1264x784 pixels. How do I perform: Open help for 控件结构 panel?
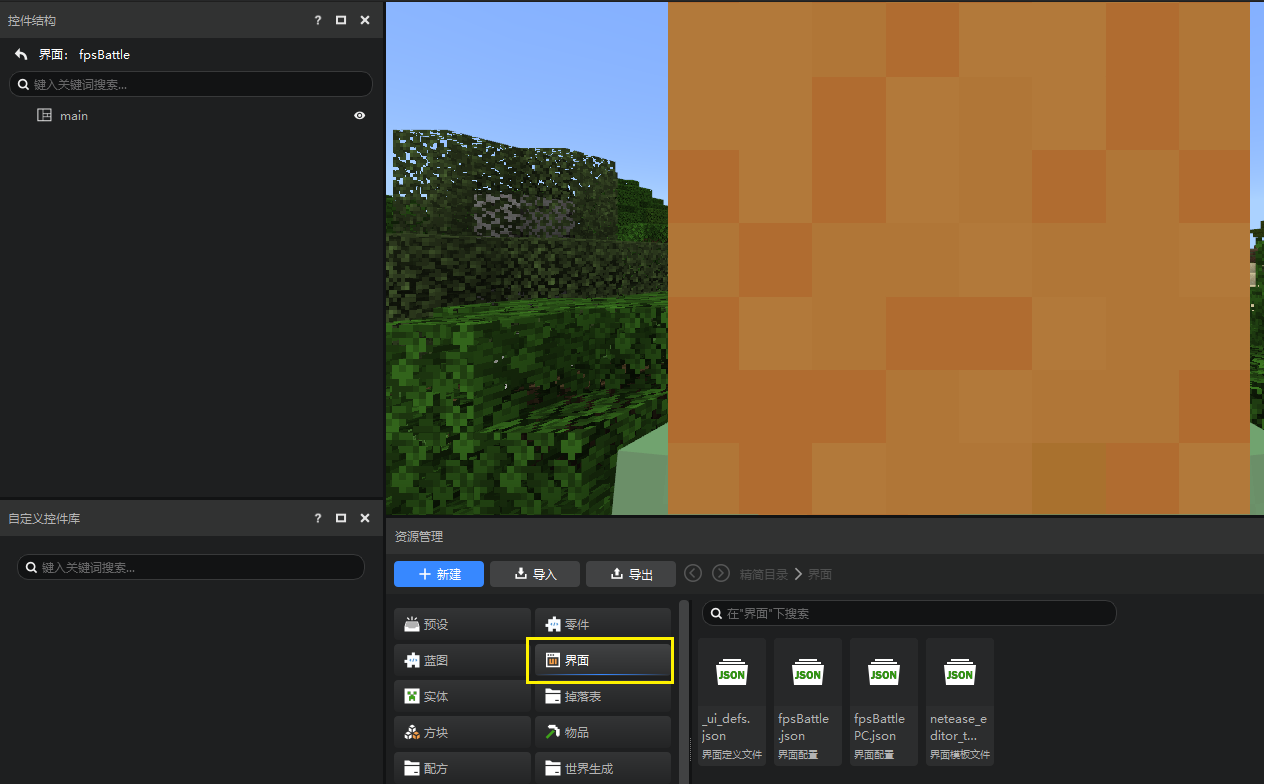(x=318, y=20)
